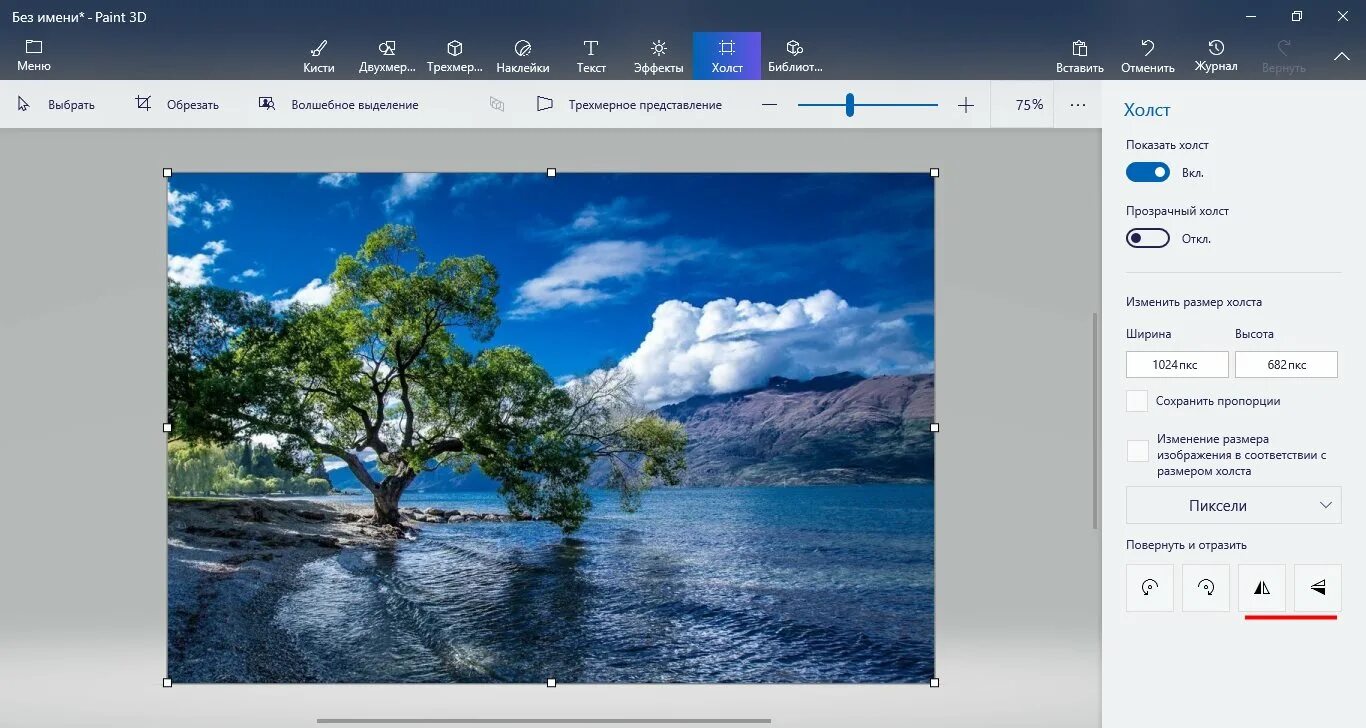Click the canvas left-middle resize handle

(167, 427)
